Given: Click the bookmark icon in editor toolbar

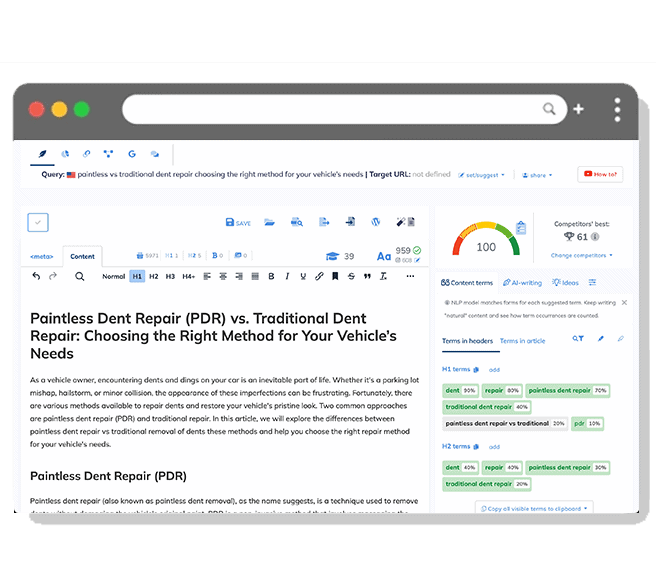Looking at the screenshot, I should 335,276.
